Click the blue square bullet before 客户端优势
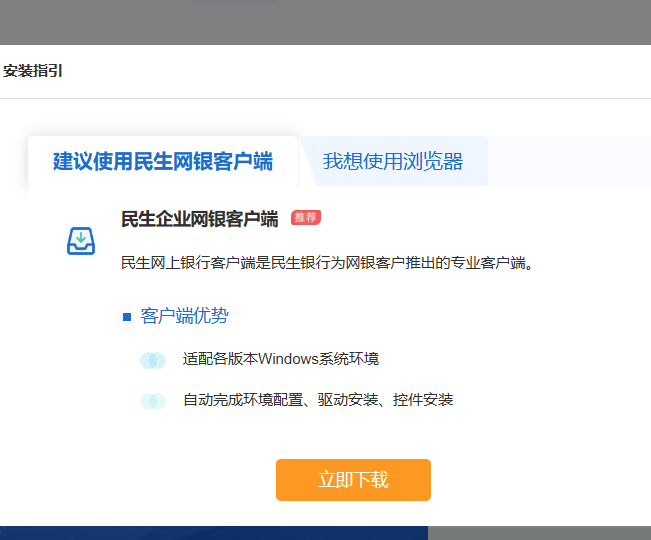Image resolution: width=651 pixels, height=540 pixels. click(127, 317)
